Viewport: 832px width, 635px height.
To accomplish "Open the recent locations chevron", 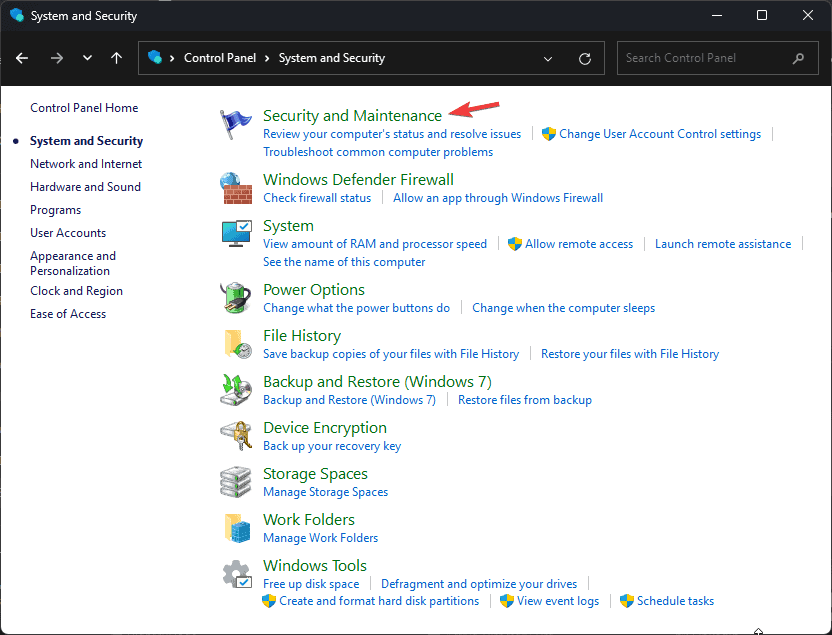I will [88, 58].
